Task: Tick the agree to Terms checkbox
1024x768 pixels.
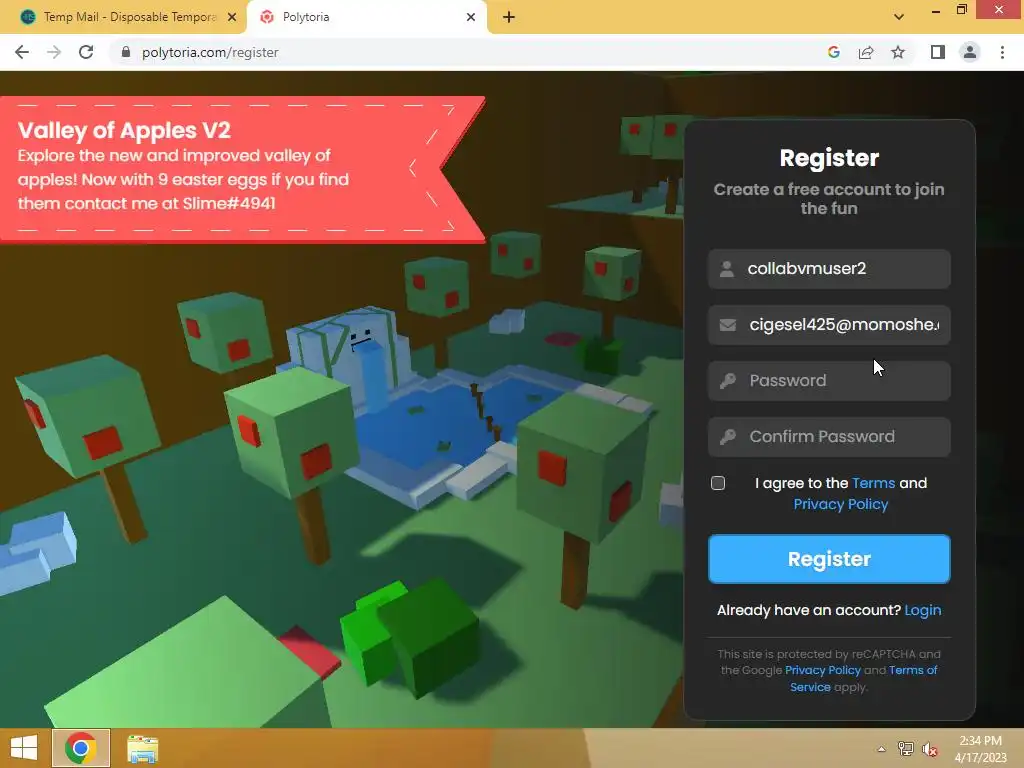Action: coord(718,483)
